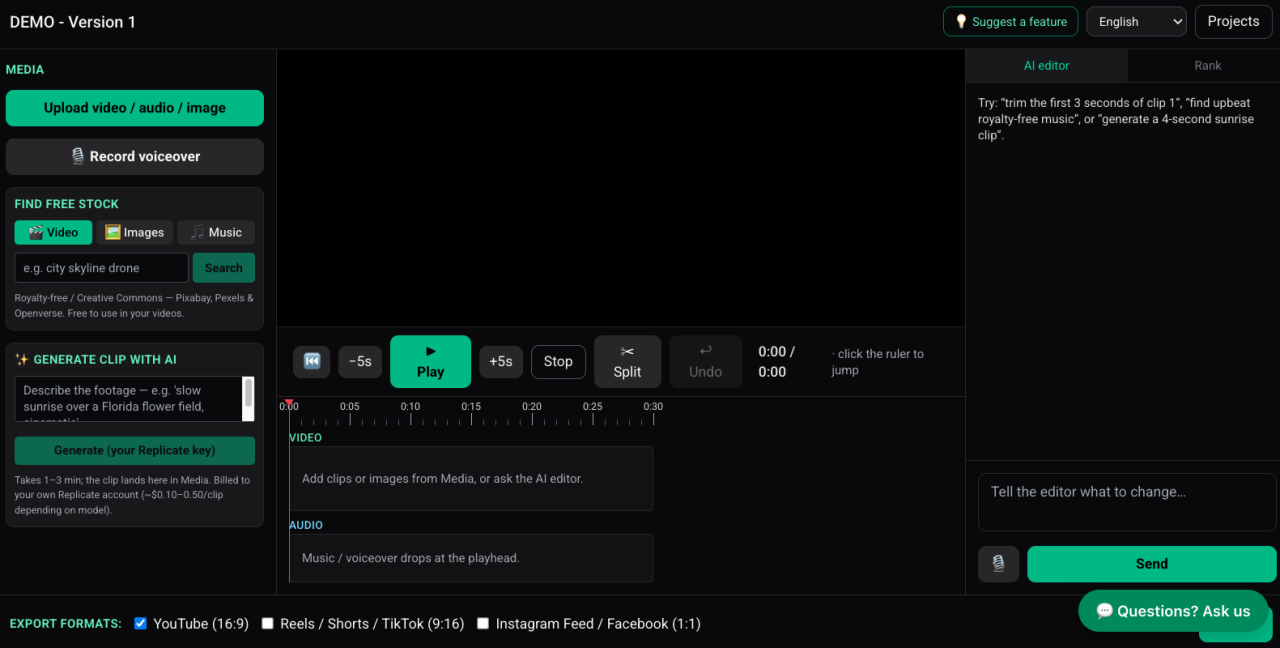Click the microphone icon beside Send
This screenshot has width=1280, height=648.
(x=998, y=564)
